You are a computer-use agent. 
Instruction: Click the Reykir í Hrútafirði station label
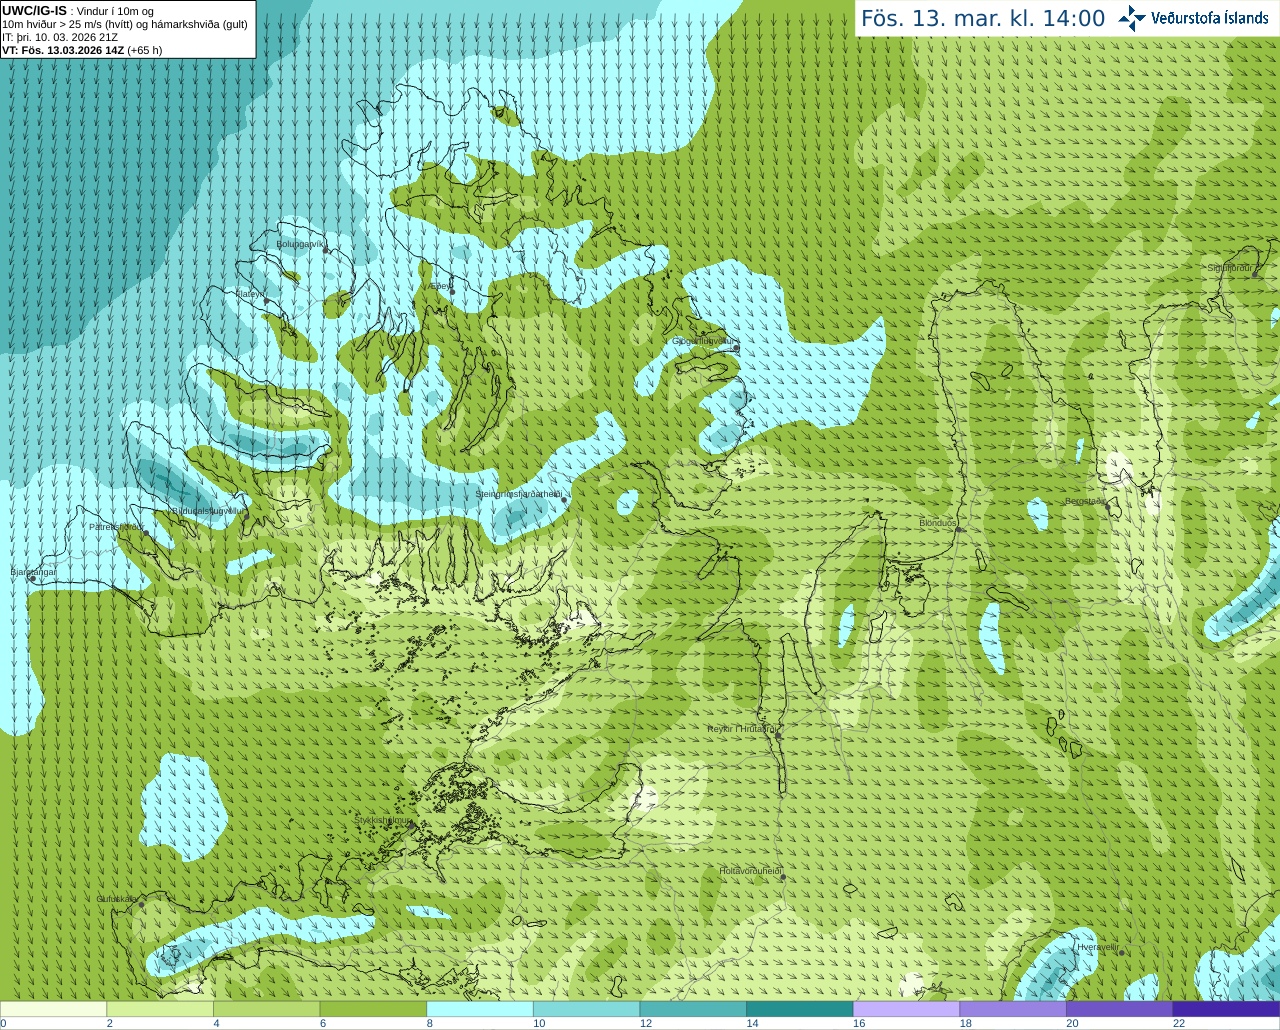point(742,729)
